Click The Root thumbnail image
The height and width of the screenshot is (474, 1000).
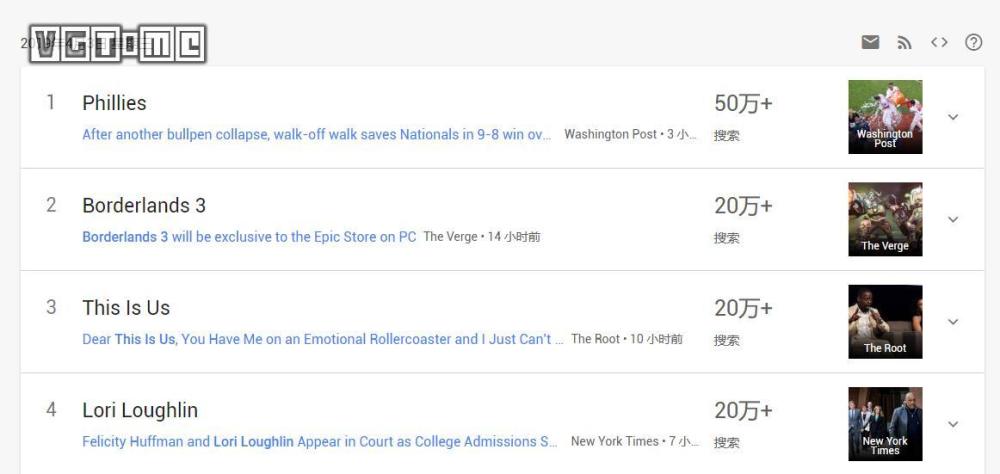point(885,322)
